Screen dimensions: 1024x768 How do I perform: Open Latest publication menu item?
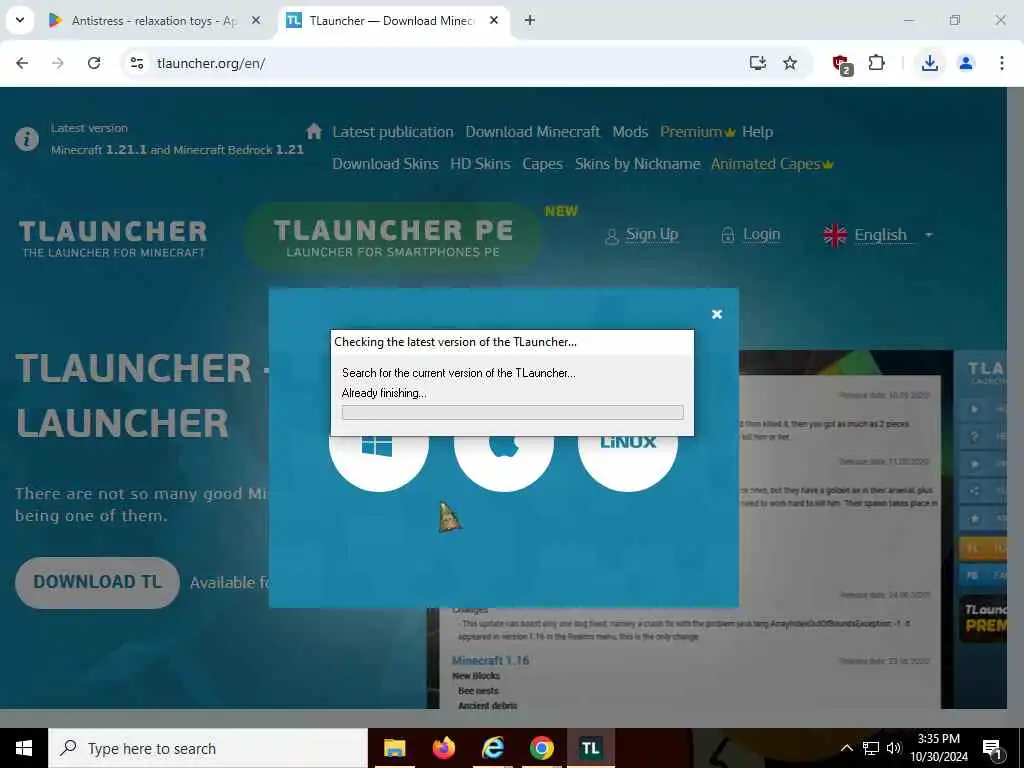coord(392,132)
